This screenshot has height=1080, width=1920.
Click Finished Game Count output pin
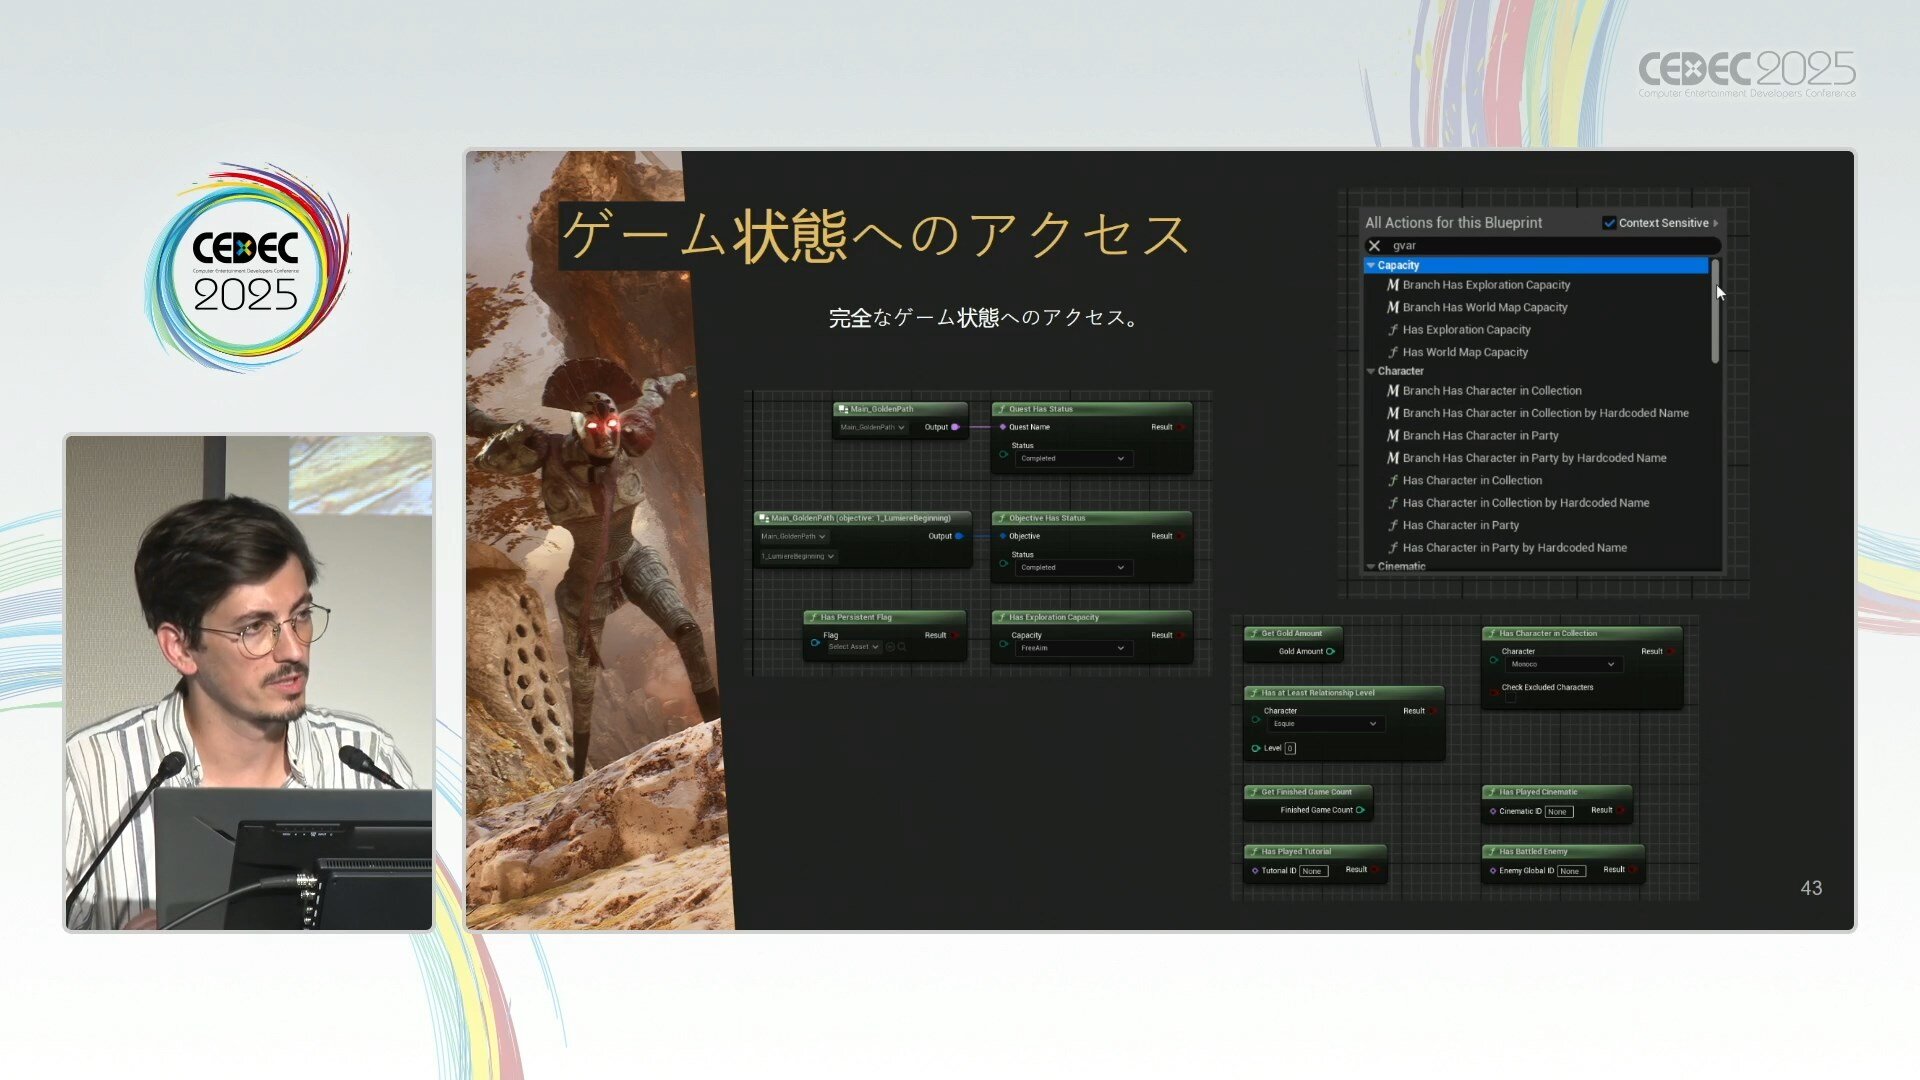pos(1360,811)
